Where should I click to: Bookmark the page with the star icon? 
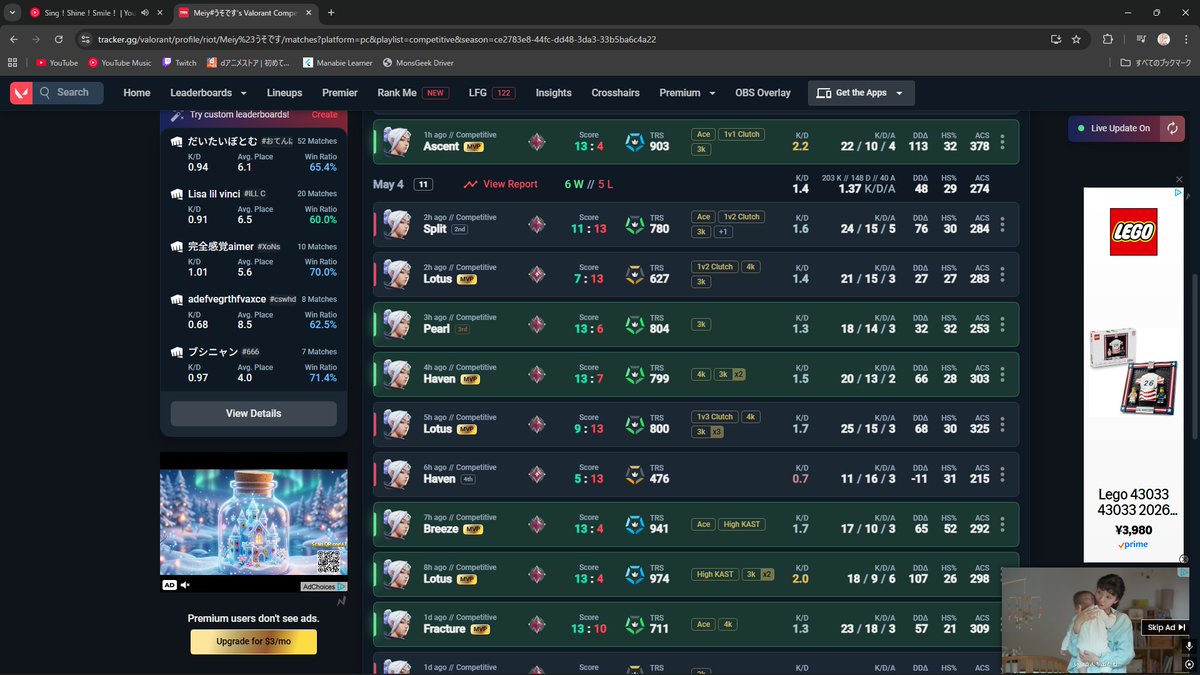click(1076, 39)
